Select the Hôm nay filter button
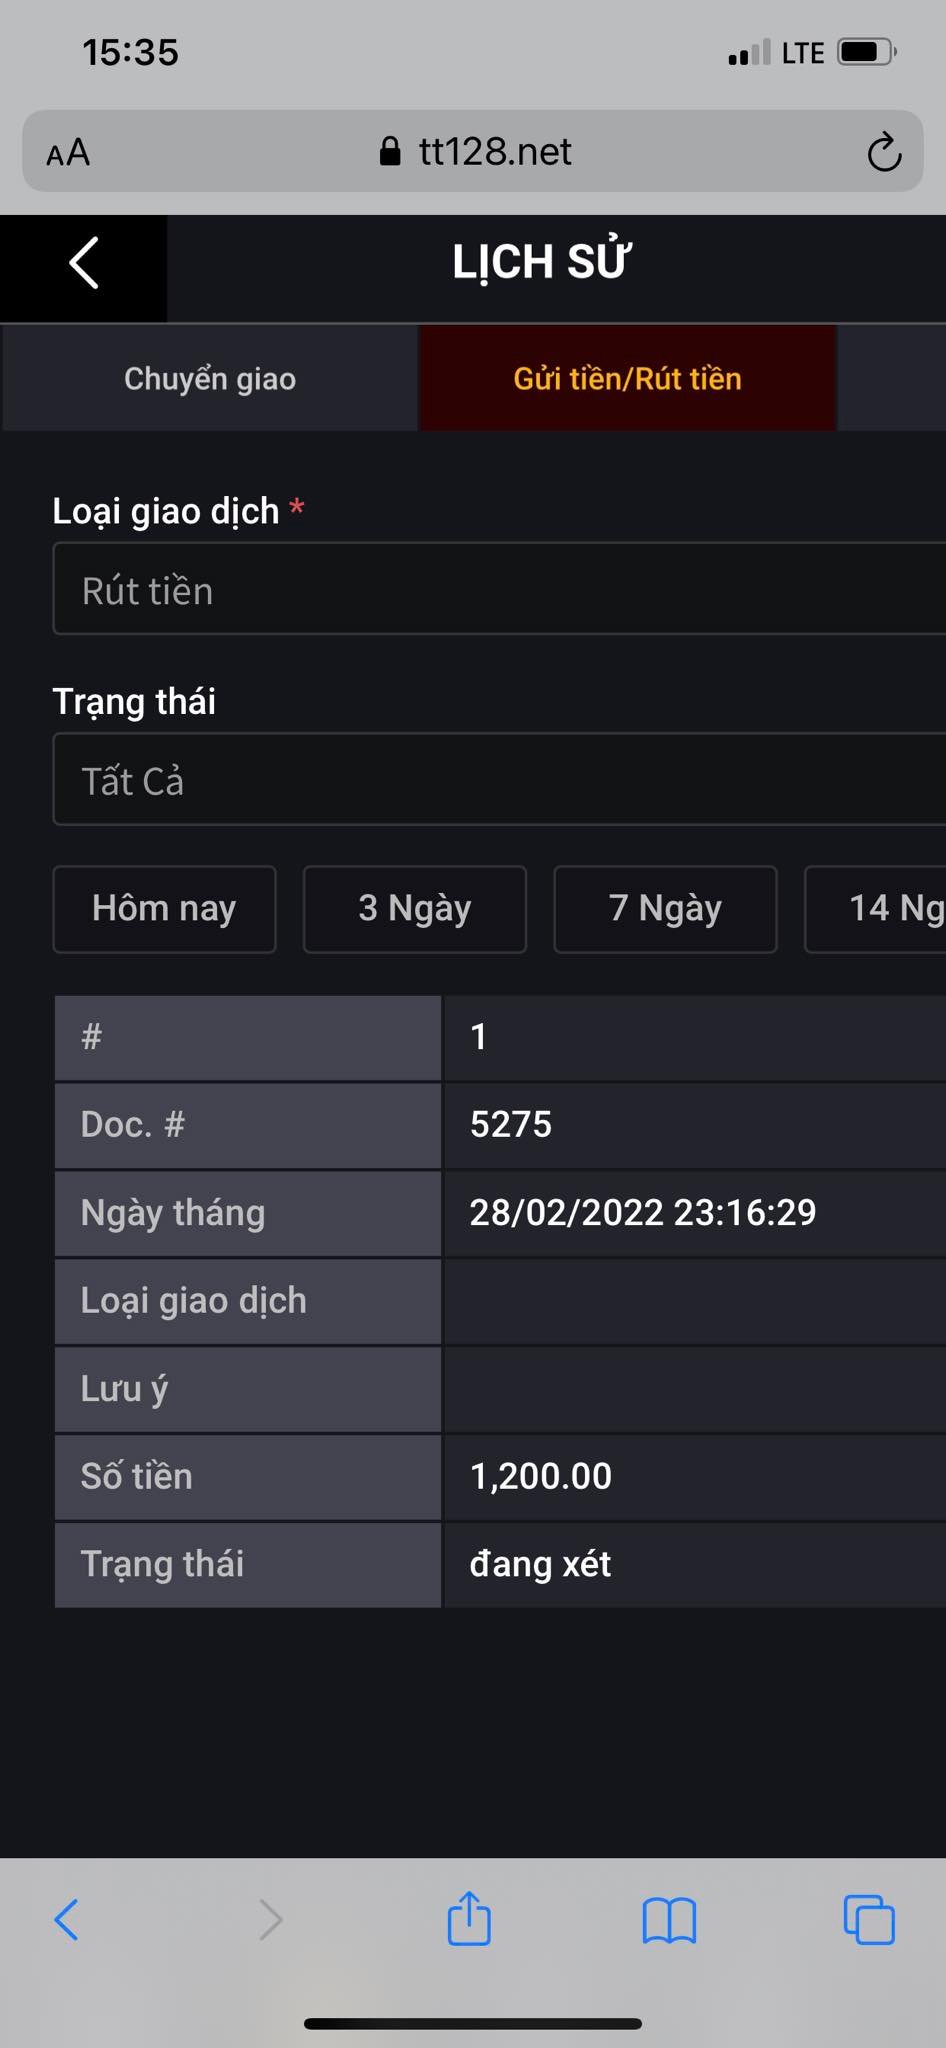This screenshot has height=2048, width=946. click(164, 909)
